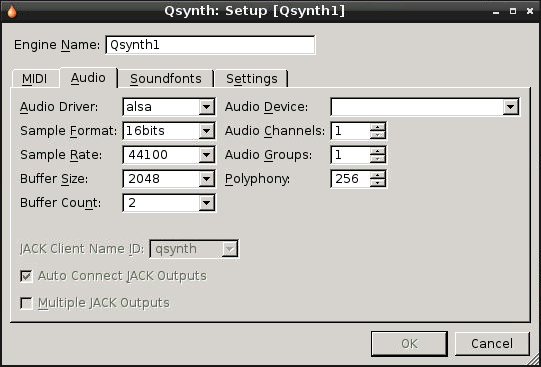541x367 pixels.
Task: Maximize the Qsynth Setup window
Action: click(x=513, y=11)
